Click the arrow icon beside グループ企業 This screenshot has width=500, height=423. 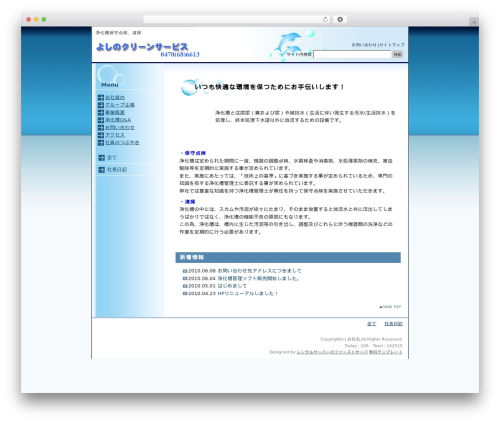[x=101, y=105]
